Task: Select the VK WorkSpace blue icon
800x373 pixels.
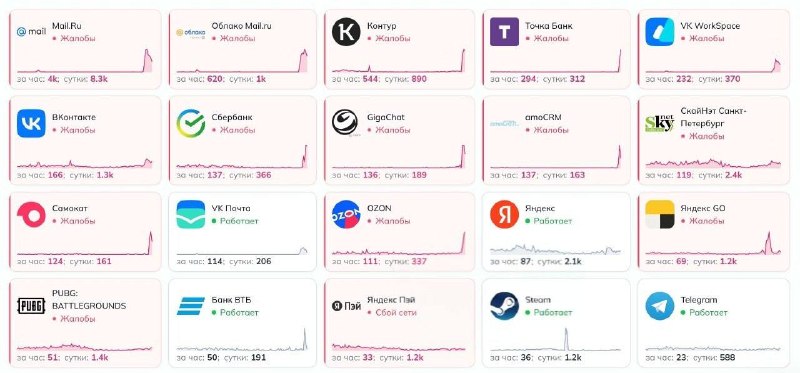Action: 660,32
